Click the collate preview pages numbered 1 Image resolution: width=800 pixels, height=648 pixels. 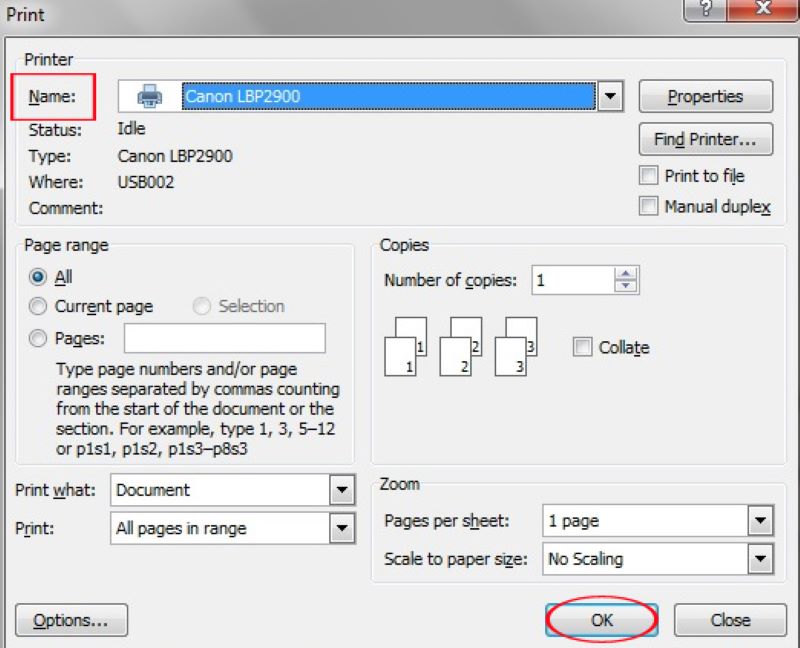click(406, 347)
